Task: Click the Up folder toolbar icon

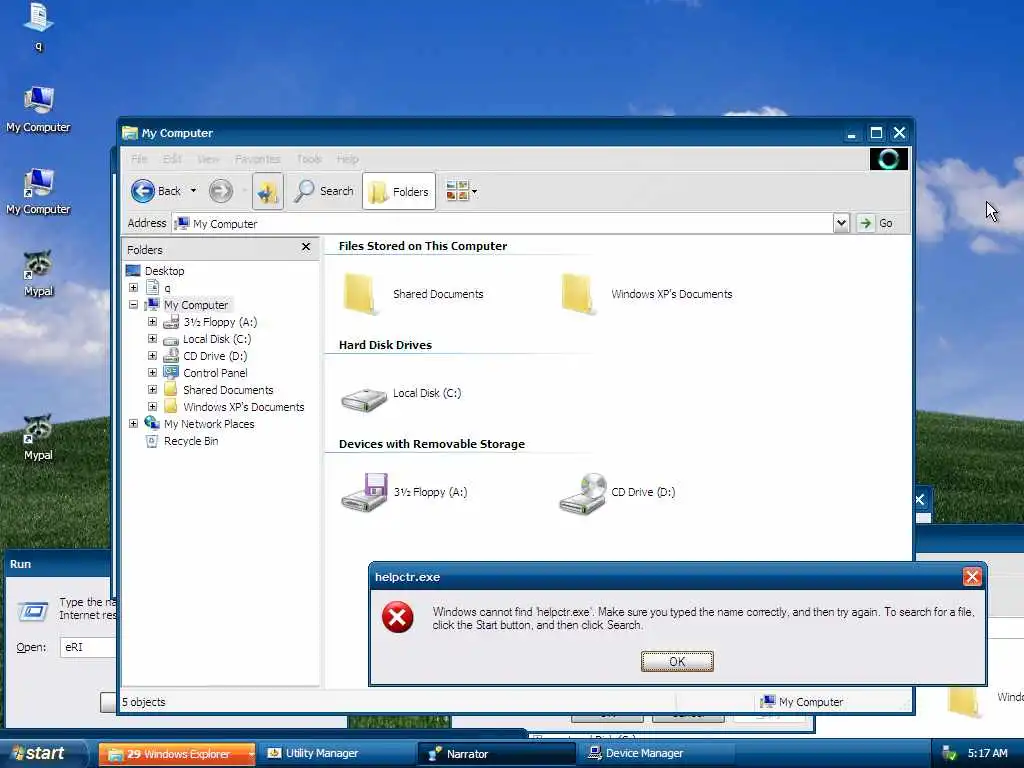Action: click(x=268, y=191)
